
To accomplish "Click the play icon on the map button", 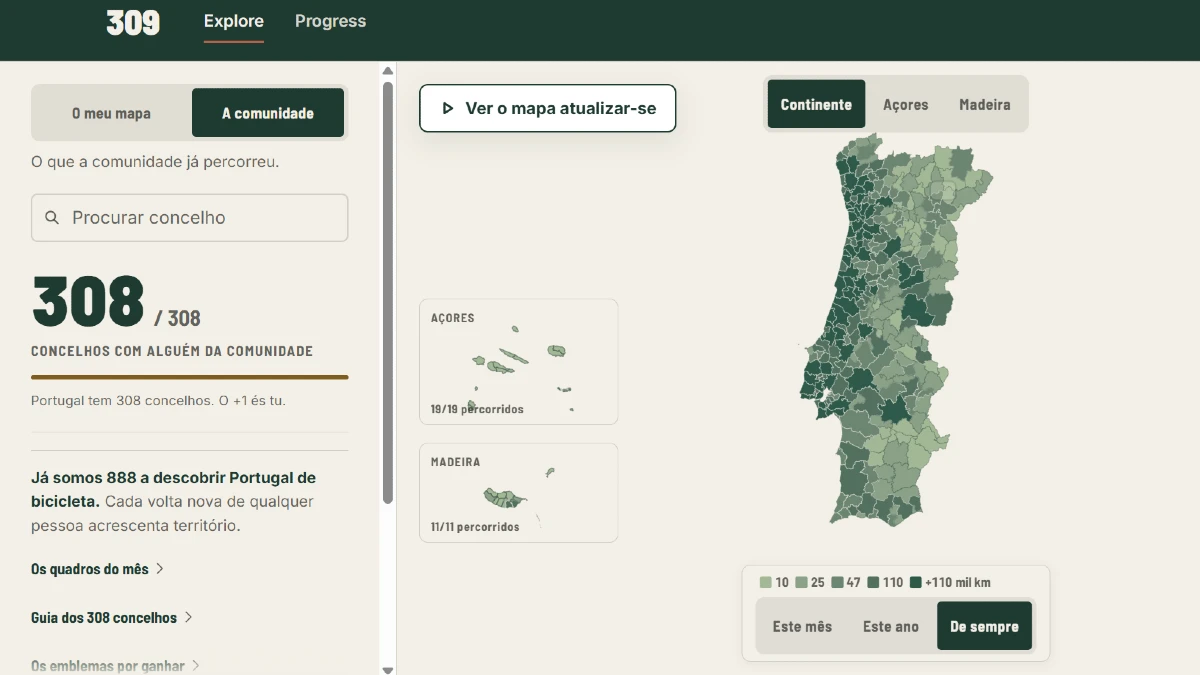I will point(447,108).
